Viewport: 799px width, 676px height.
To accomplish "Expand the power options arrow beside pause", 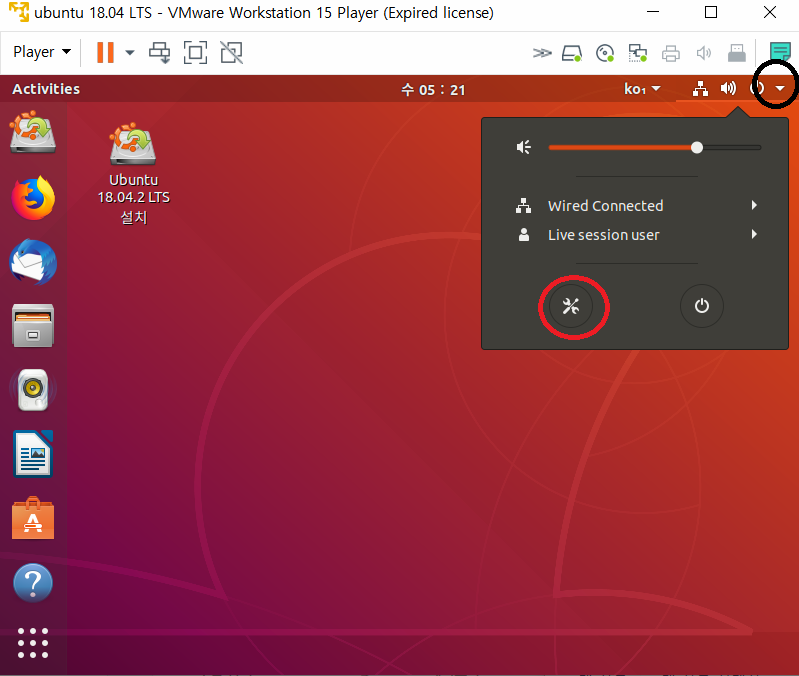I will (129, 52).
